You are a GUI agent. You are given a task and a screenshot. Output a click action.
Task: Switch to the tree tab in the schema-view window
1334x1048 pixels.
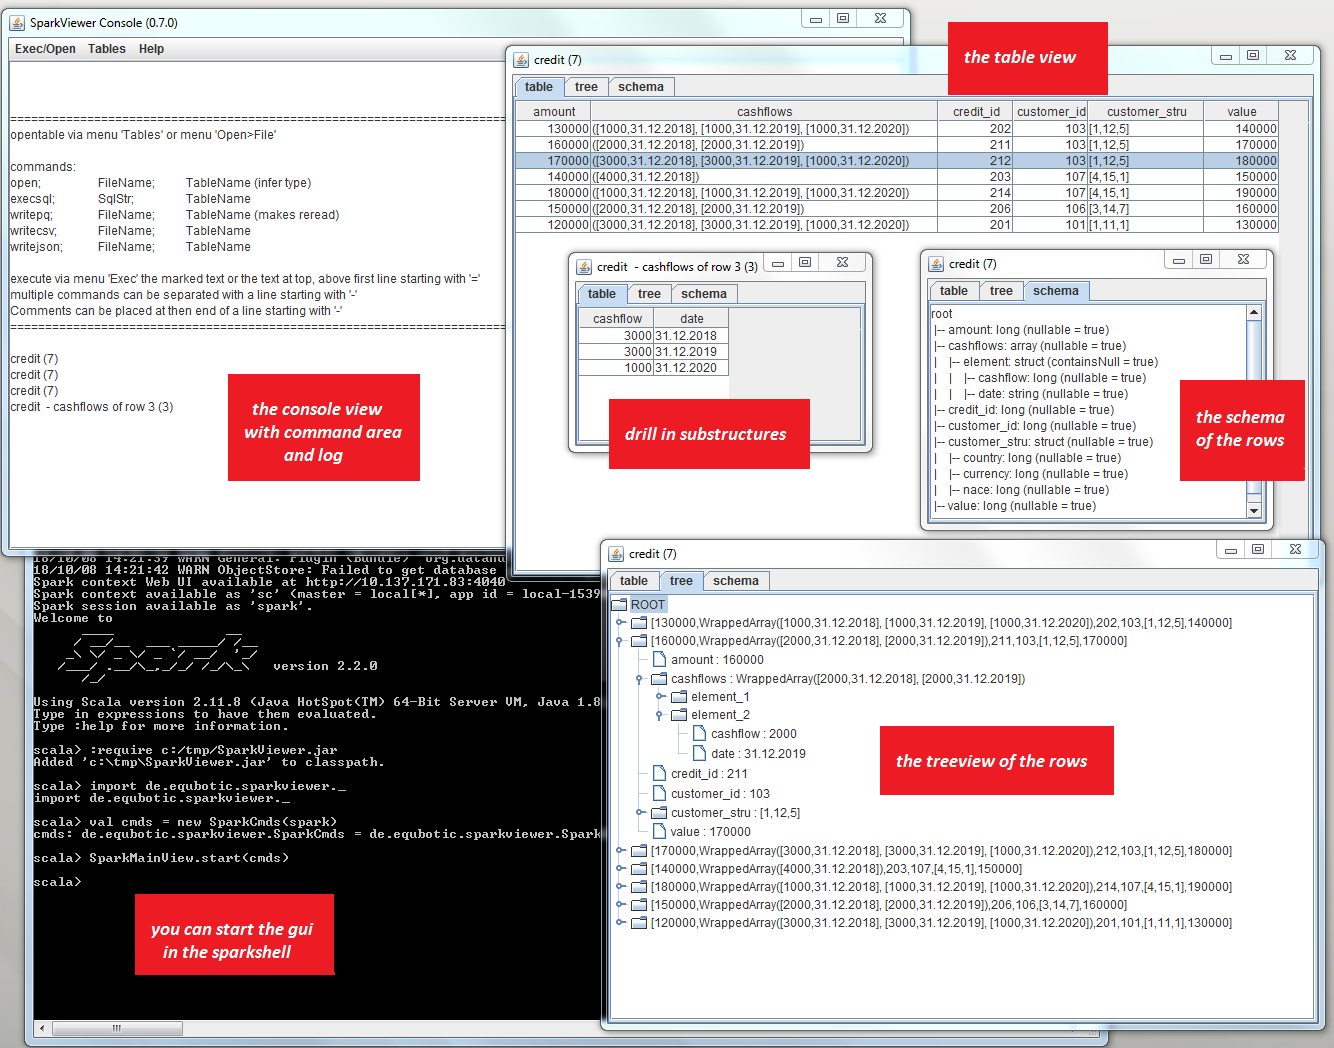pyautogui.click(x=1001, y=291)
